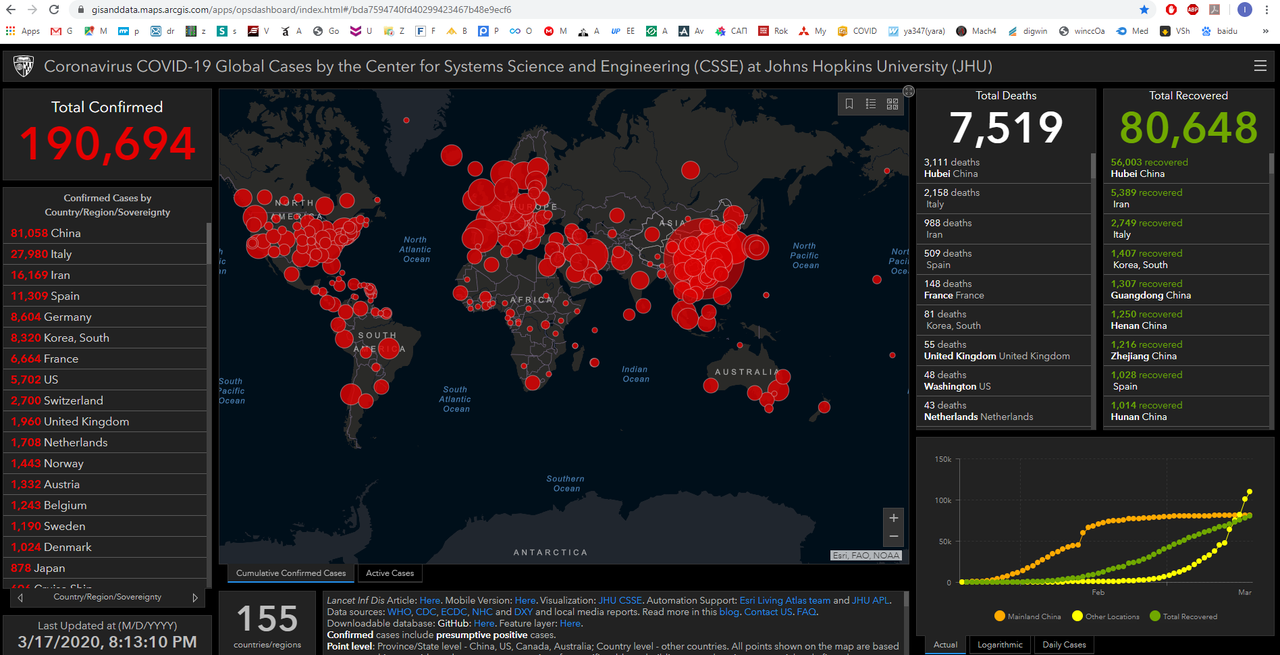1280x655 pixels.
Task: Click the browser address bar URL
Action: point(301,9)
